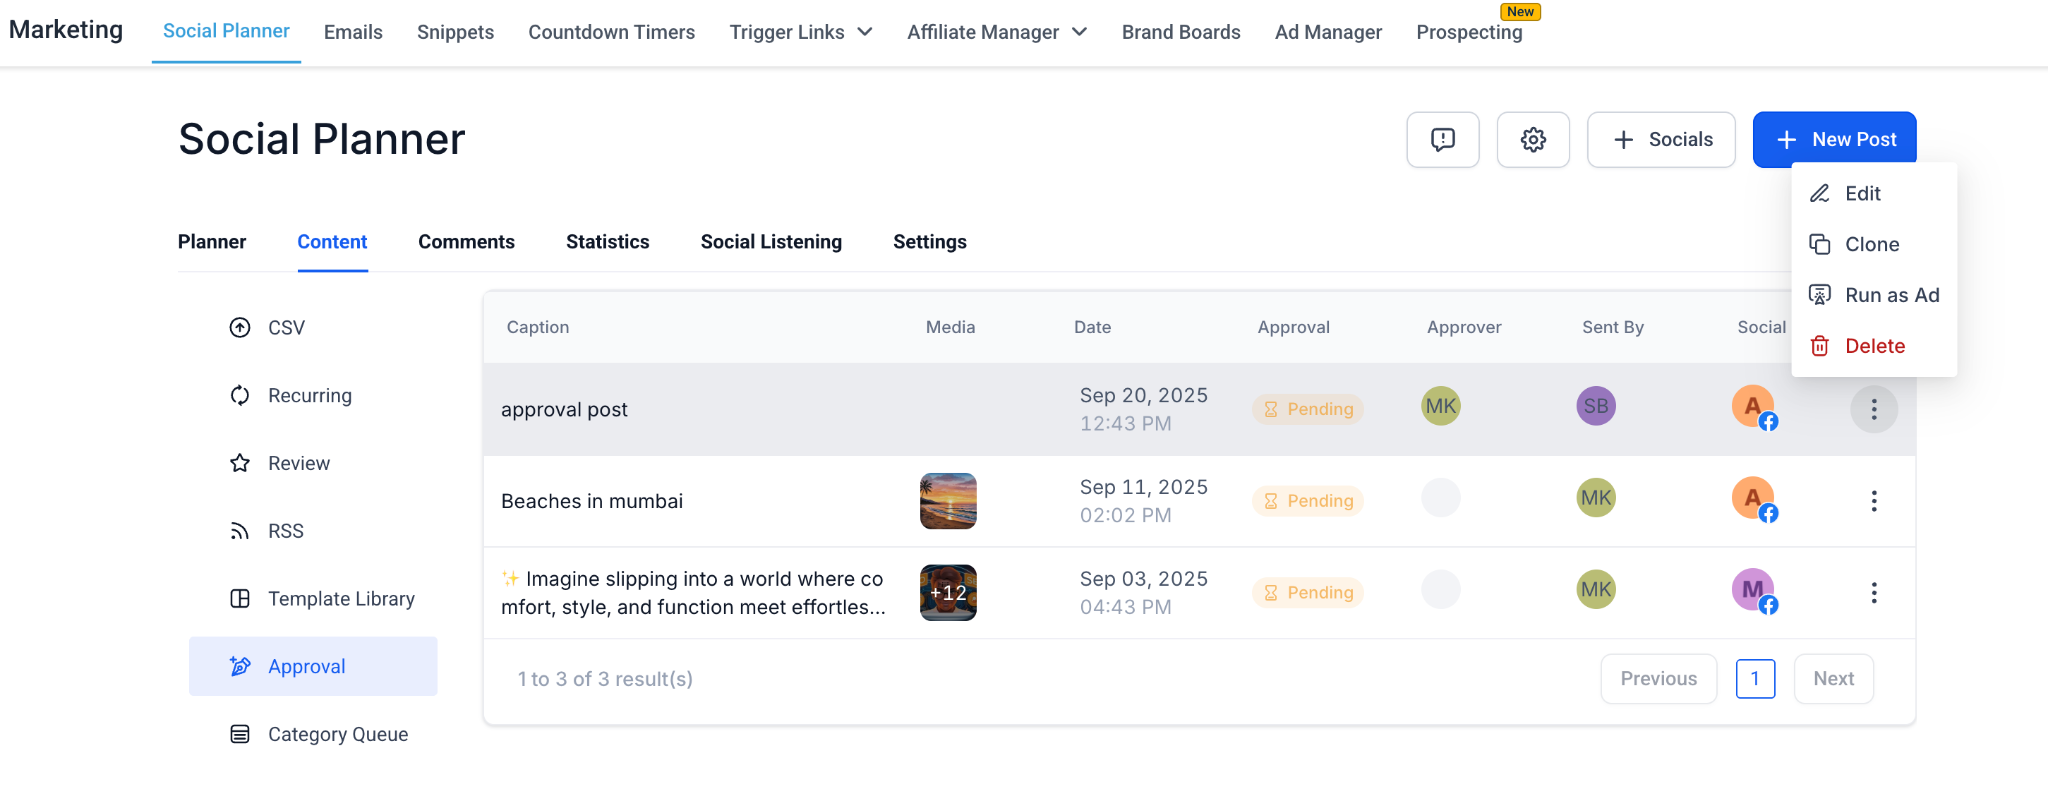The image size is (2048, 810).
Task: Open three-dot menu for Beaches in mumbai
Action: 1874,501
